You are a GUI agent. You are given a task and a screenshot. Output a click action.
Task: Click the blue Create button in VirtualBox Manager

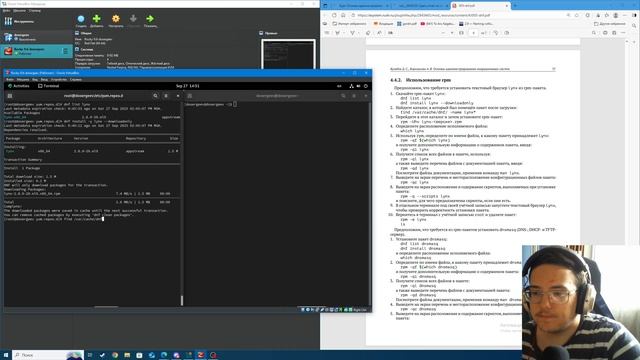coord(81,20)
